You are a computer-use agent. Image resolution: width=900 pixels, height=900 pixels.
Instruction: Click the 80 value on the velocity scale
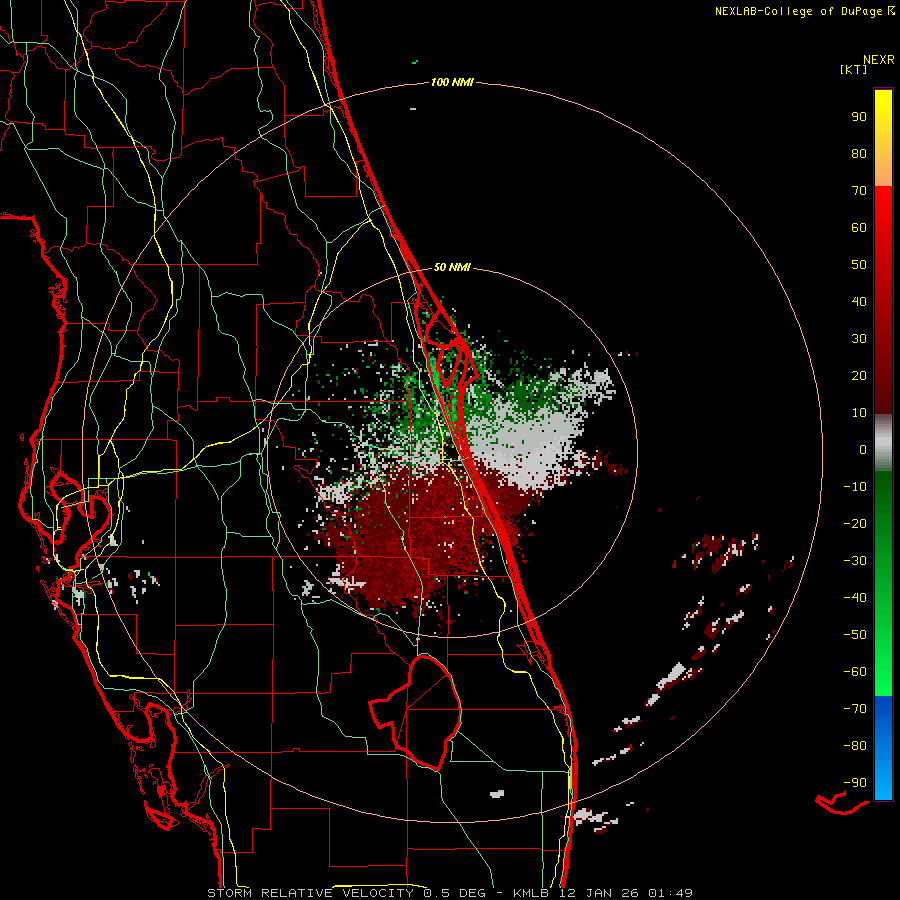click(859, 154)
